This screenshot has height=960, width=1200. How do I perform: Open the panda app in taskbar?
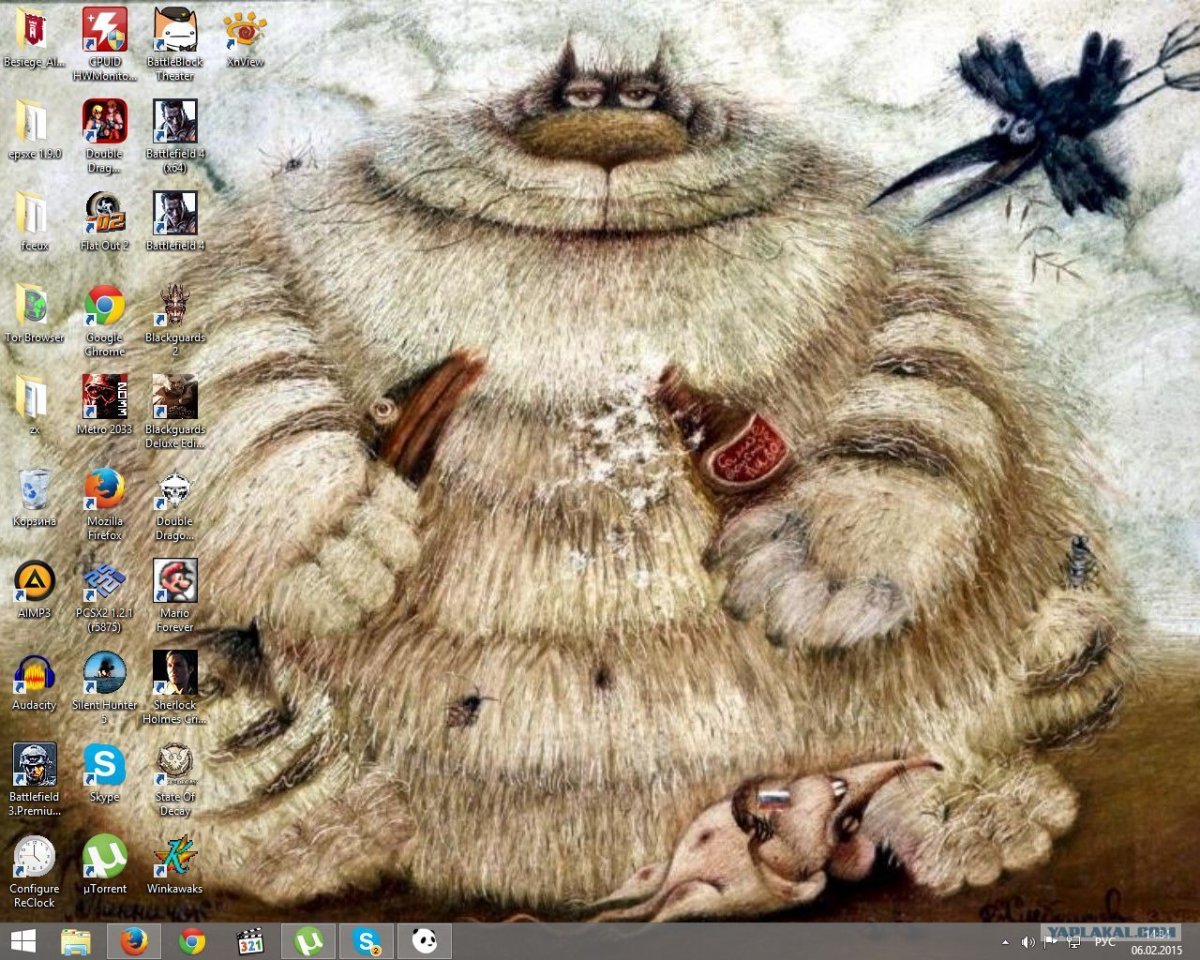(425, 941)
